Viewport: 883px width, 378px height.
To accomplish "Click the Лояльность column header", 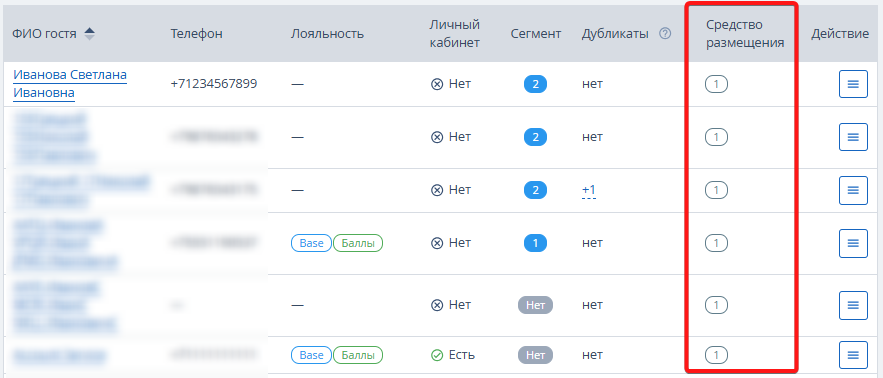I will 328,34.
